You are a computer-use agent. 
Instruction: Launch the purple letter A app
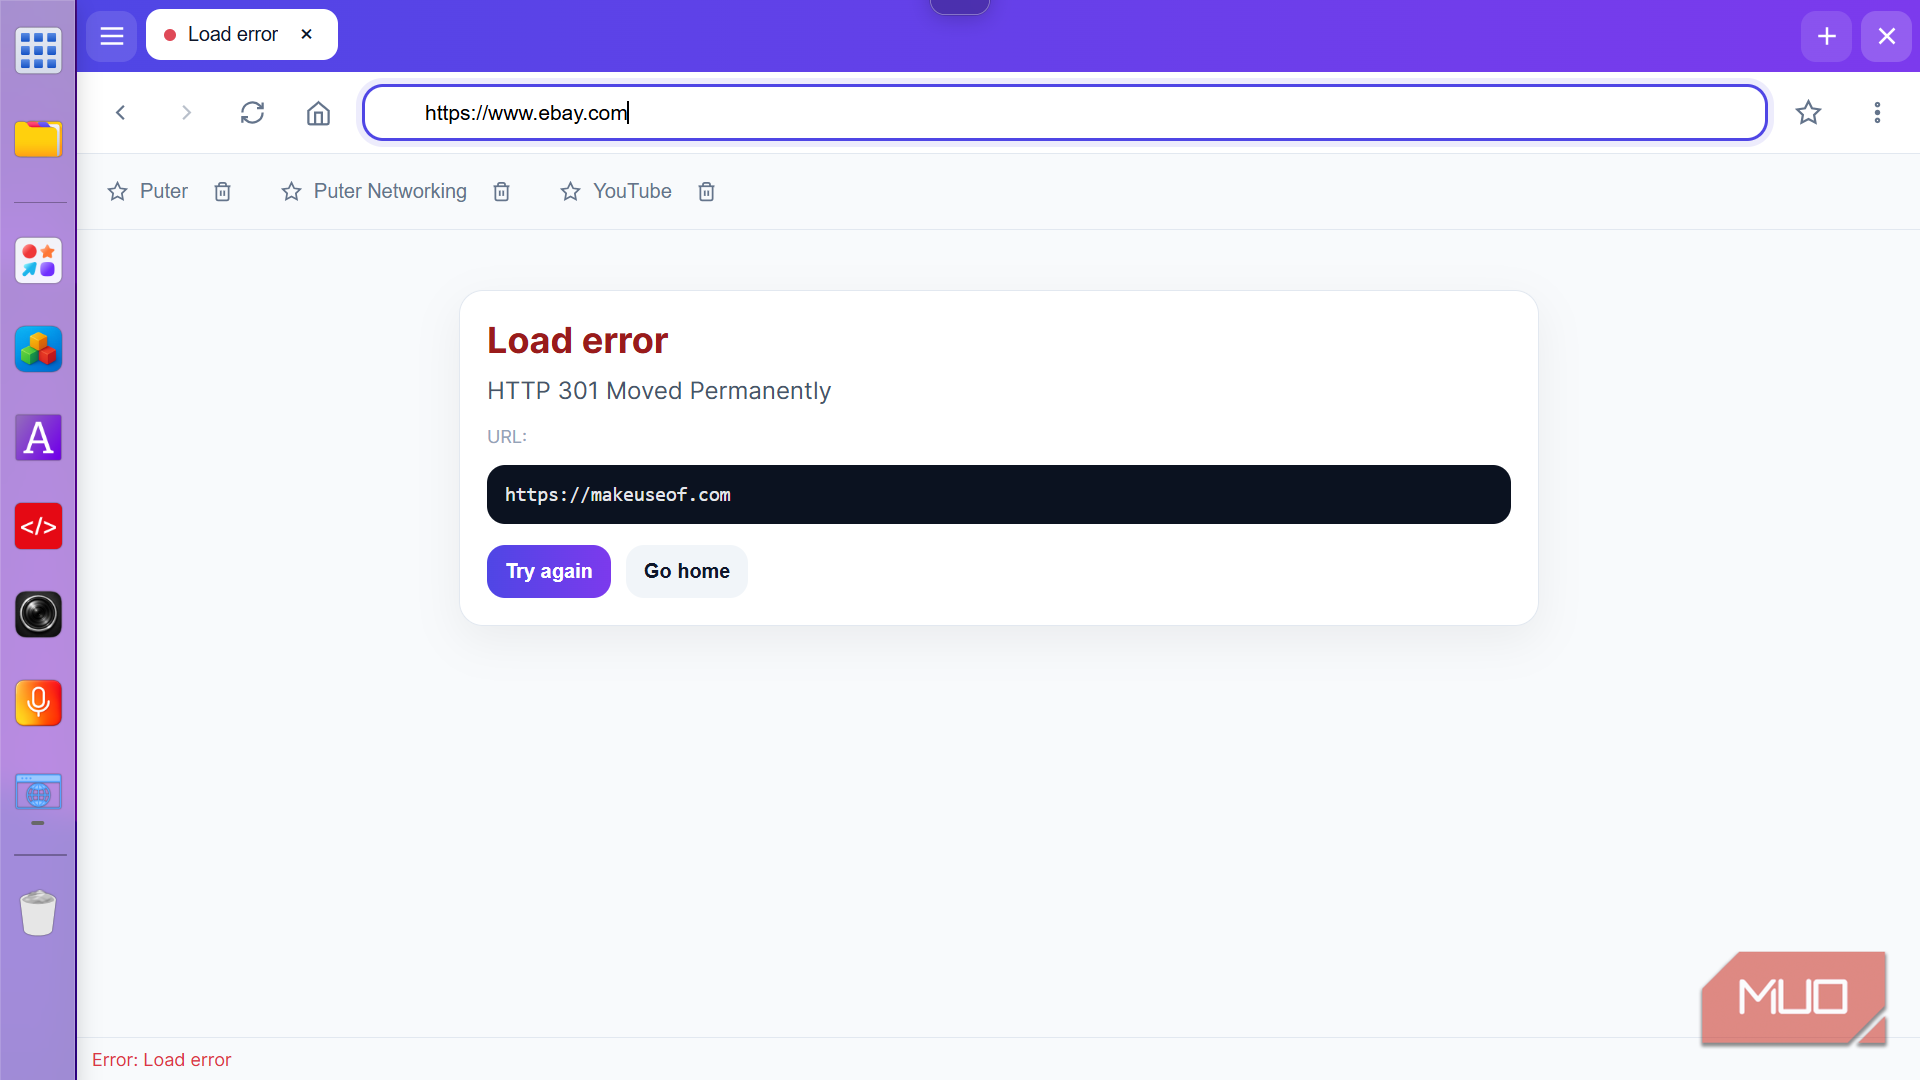tap(38, 437)
